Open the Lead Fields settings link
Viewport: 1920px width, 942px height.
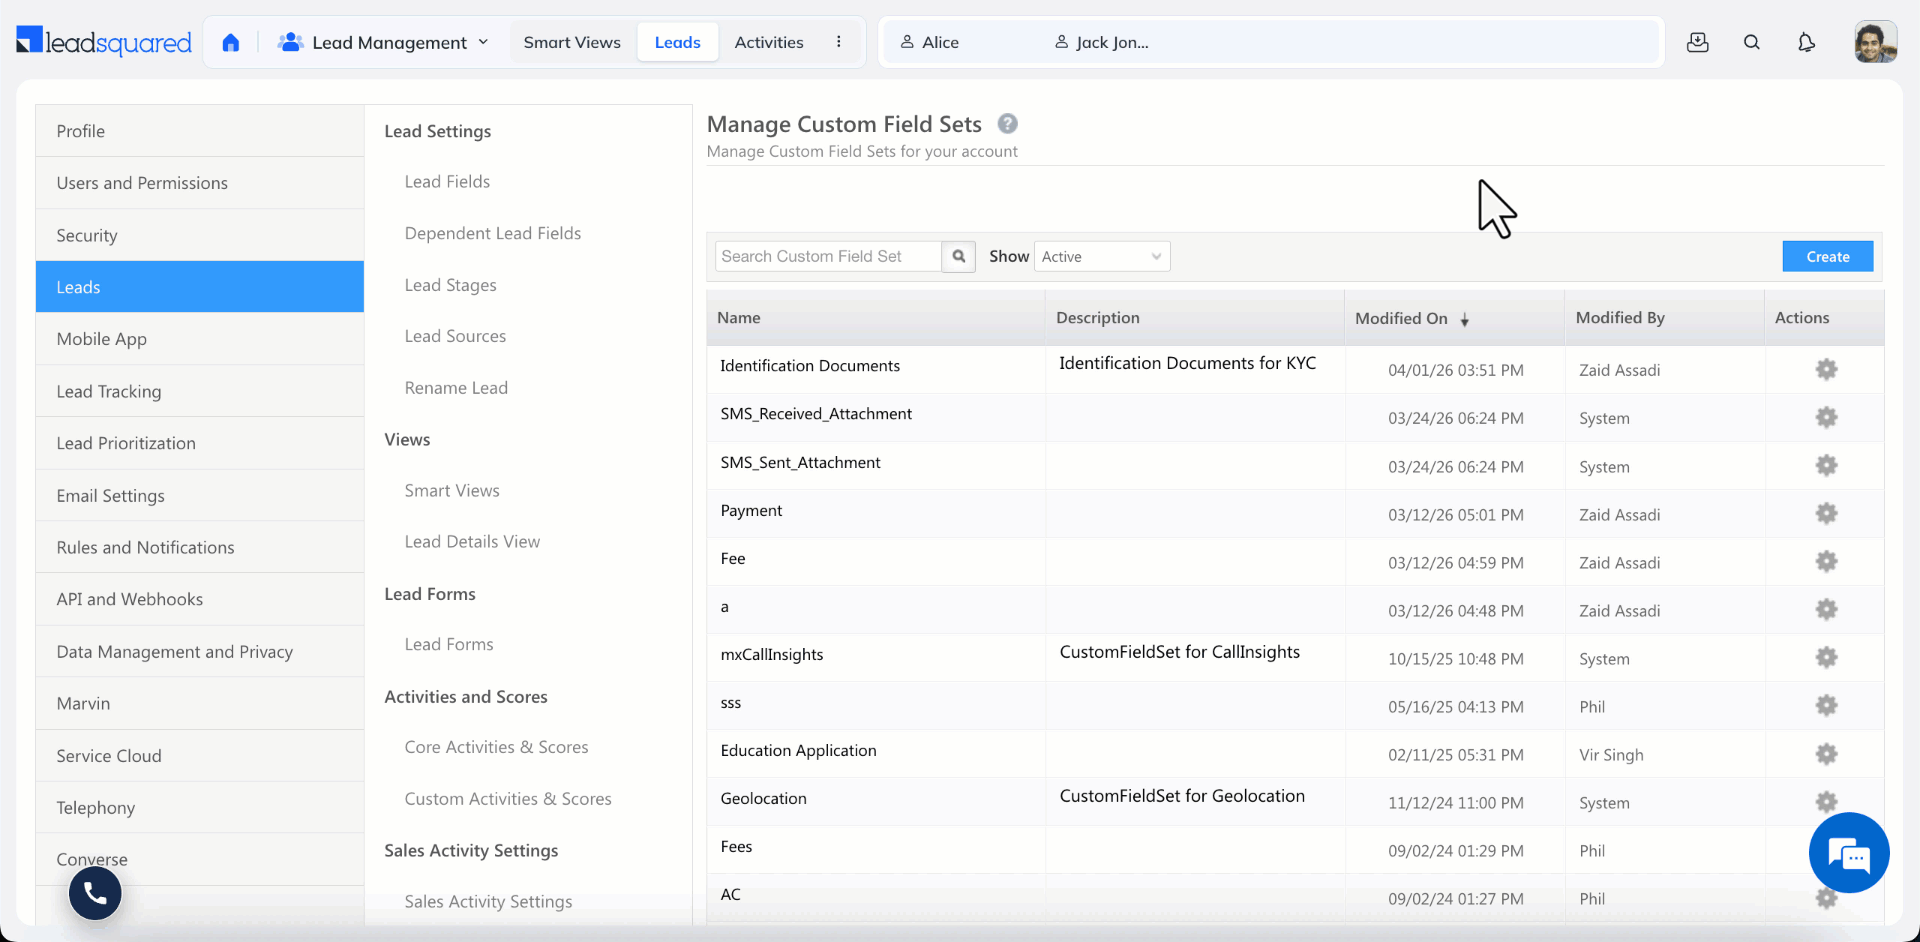447,182
